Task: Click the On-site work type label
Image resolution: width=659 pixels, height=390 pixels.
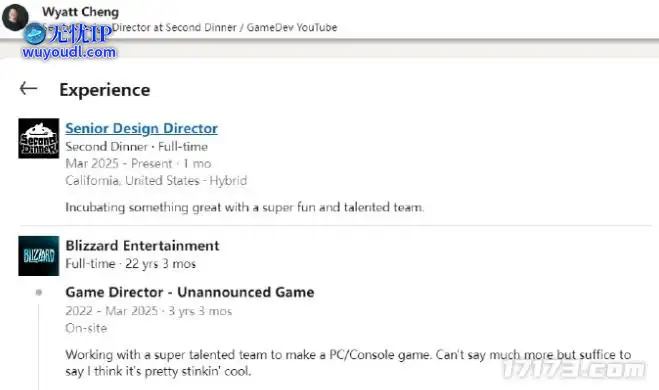Action: pos(86,328)
